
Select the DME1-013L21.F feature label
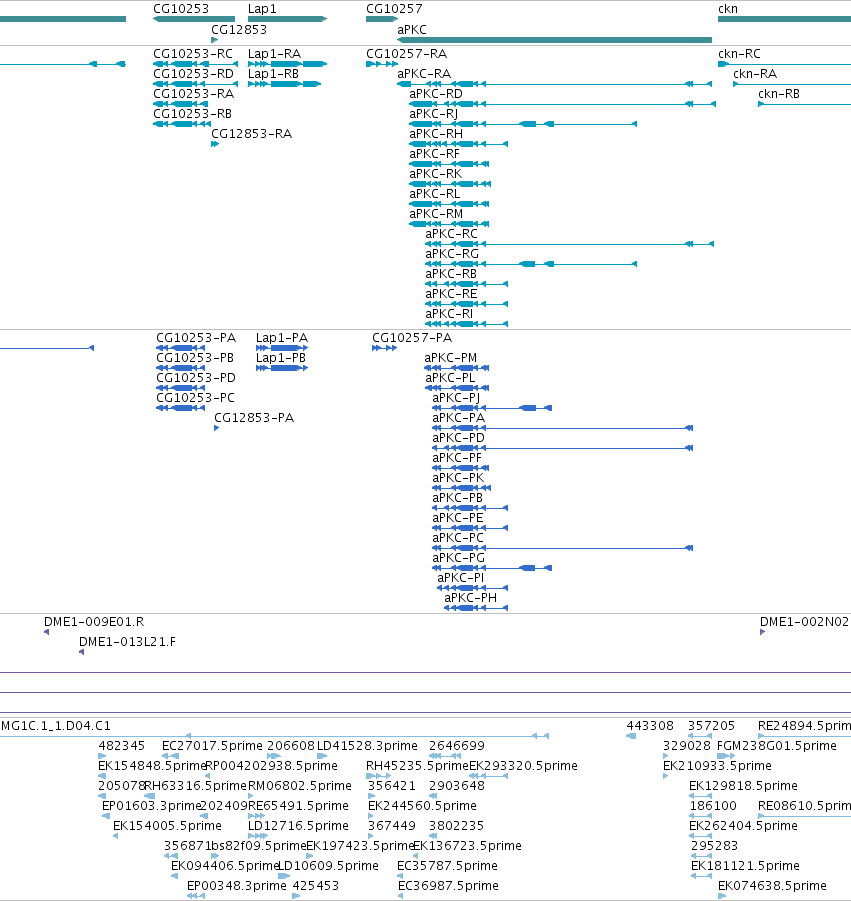click(x=128, y=642)
